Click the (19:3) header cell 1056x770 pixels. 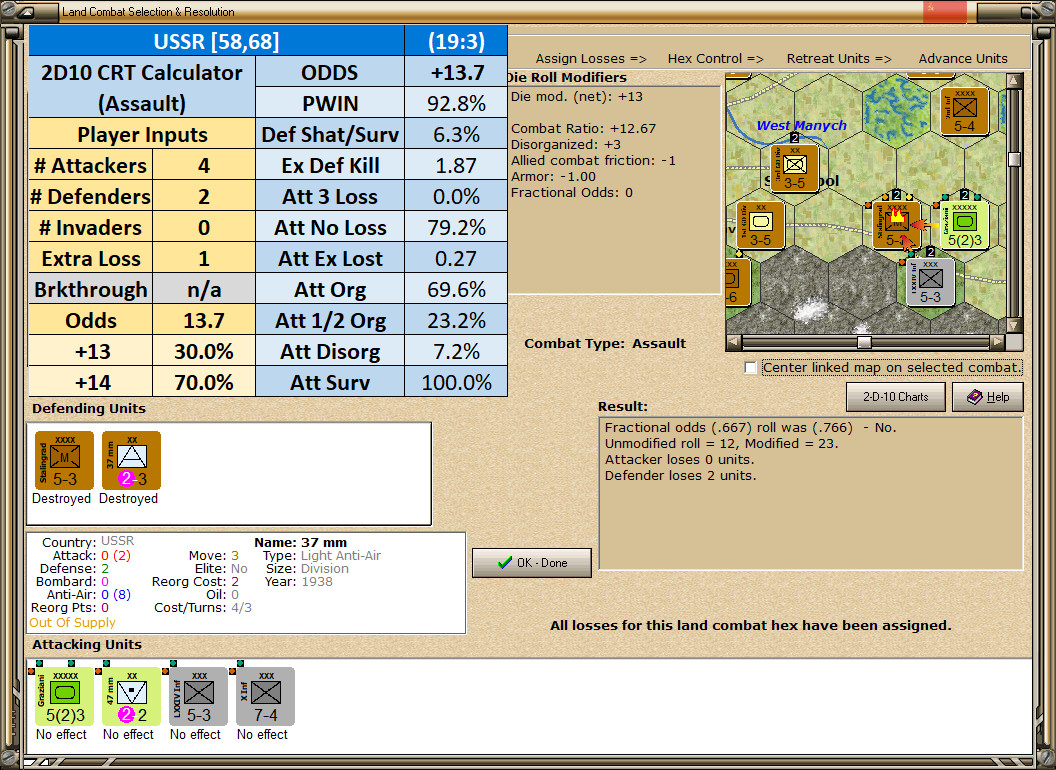click(x=456, y=41)
